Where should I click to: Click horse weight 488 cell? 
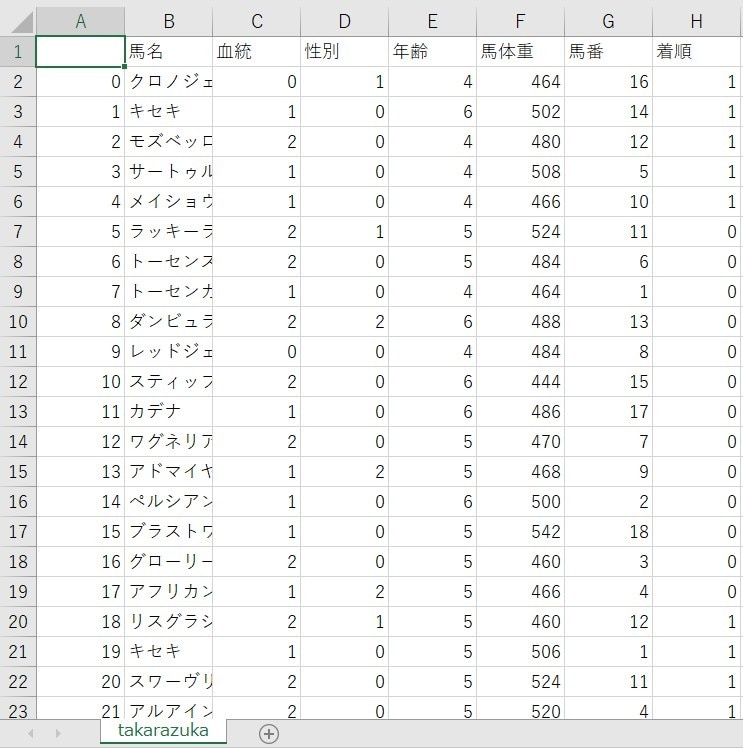tap(520, 322)
